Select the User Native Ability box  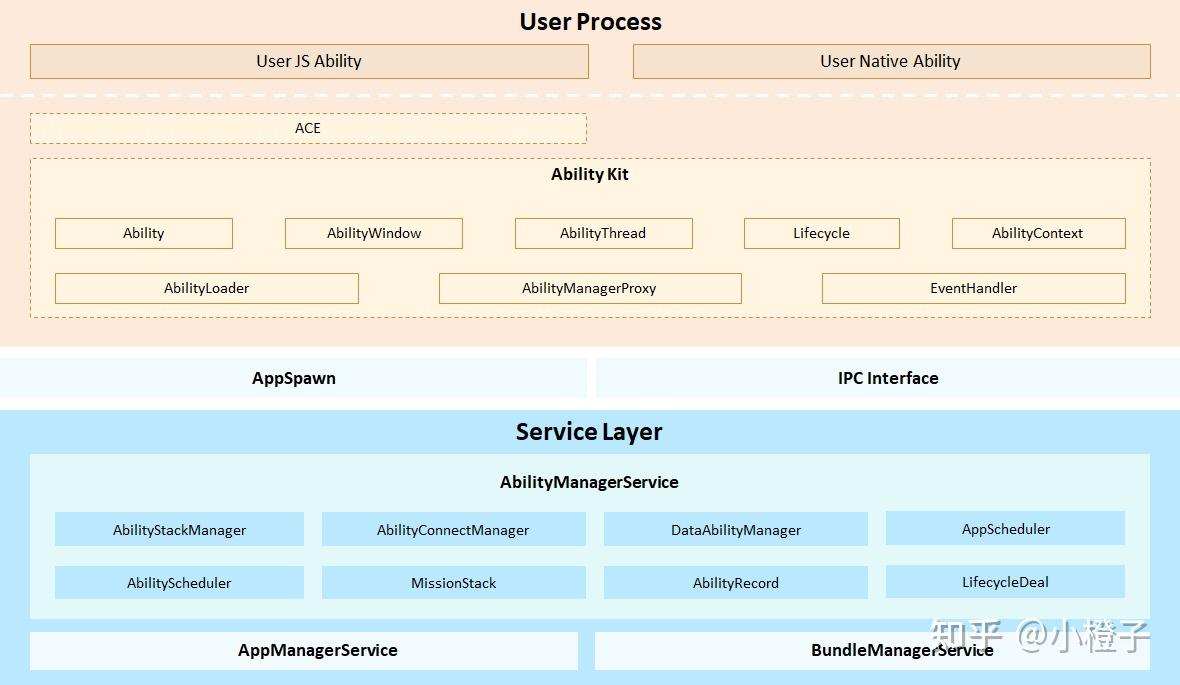click(890, 61)
